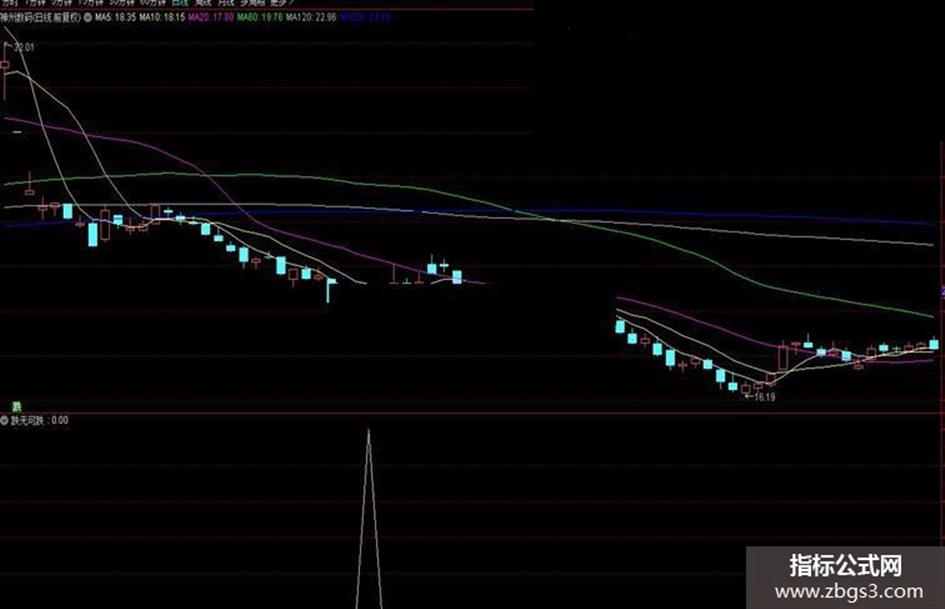The image size is (945, 609).
Task: Open the 更多 periods tab
Action: [x=280, y=2]
